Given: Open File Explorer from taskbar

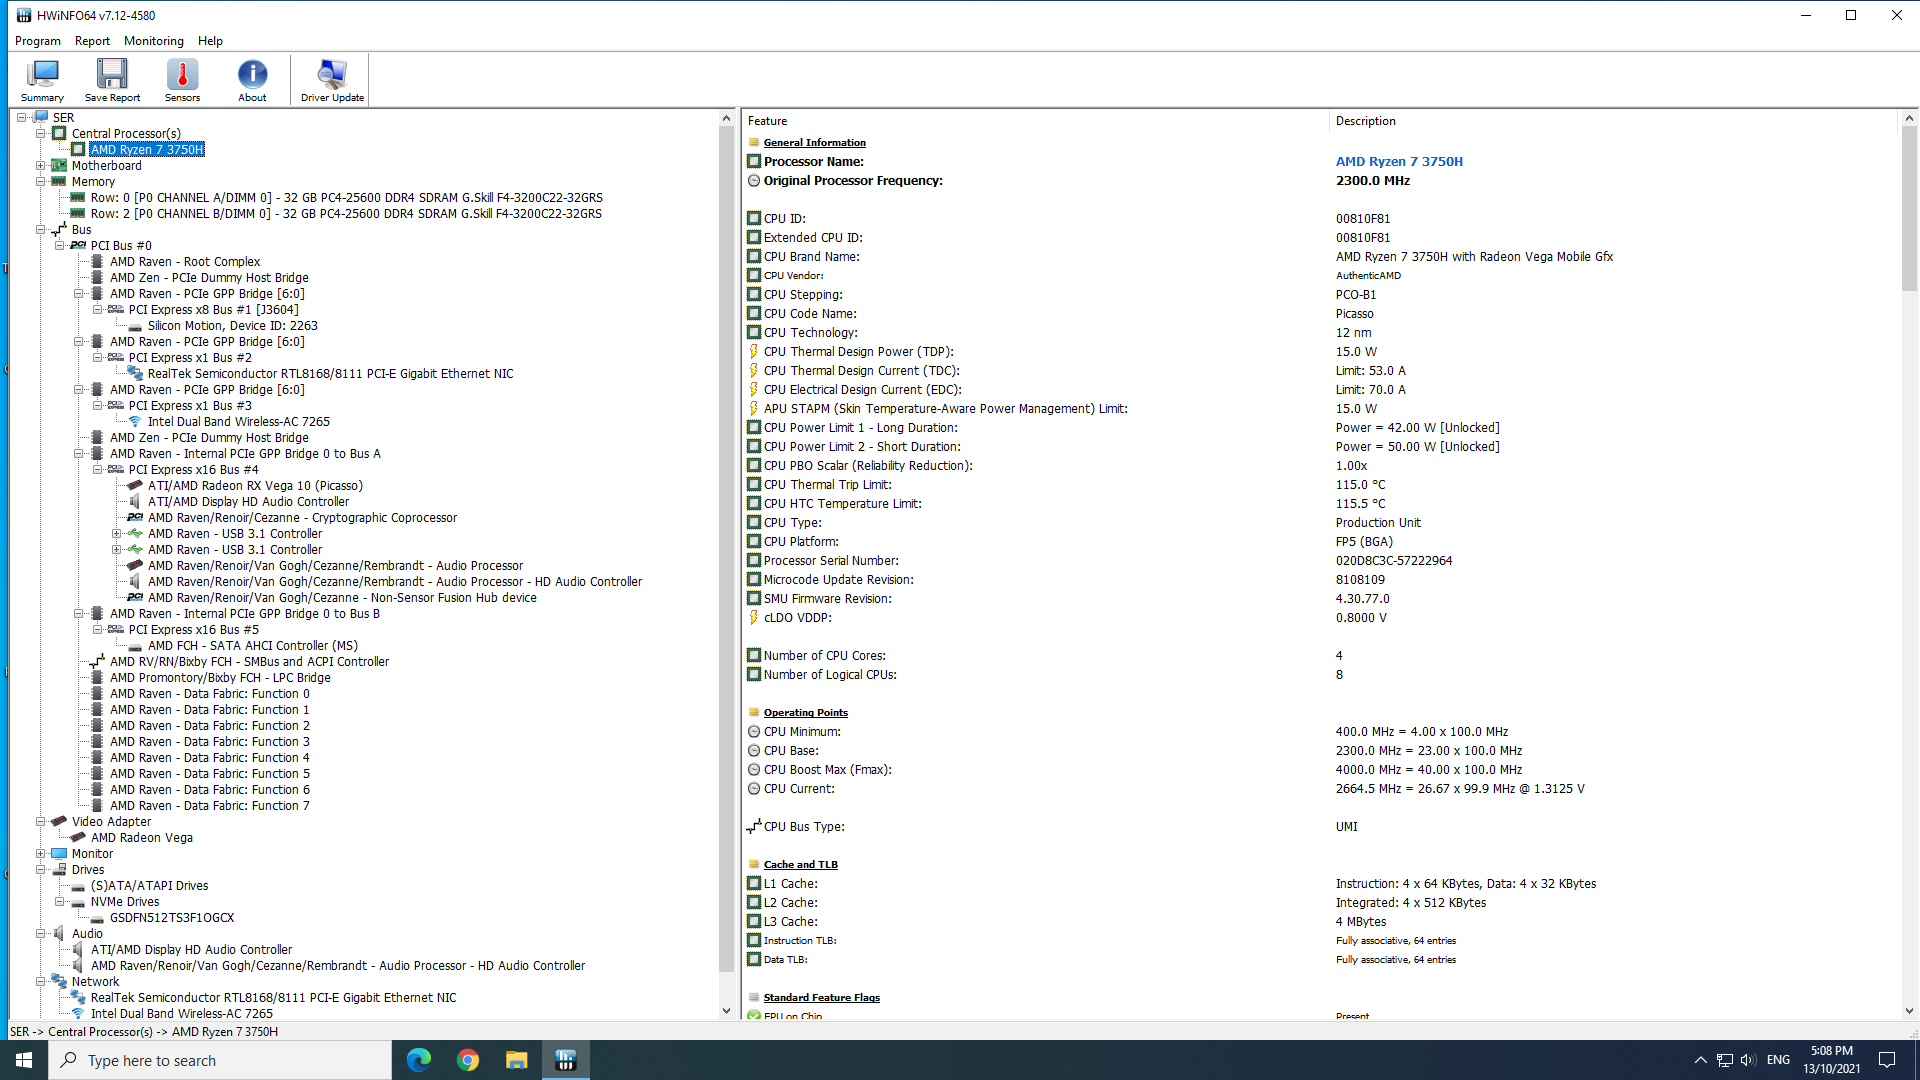Looking at the screenshot, I should pyautogui.click(x=516, y=1060).
